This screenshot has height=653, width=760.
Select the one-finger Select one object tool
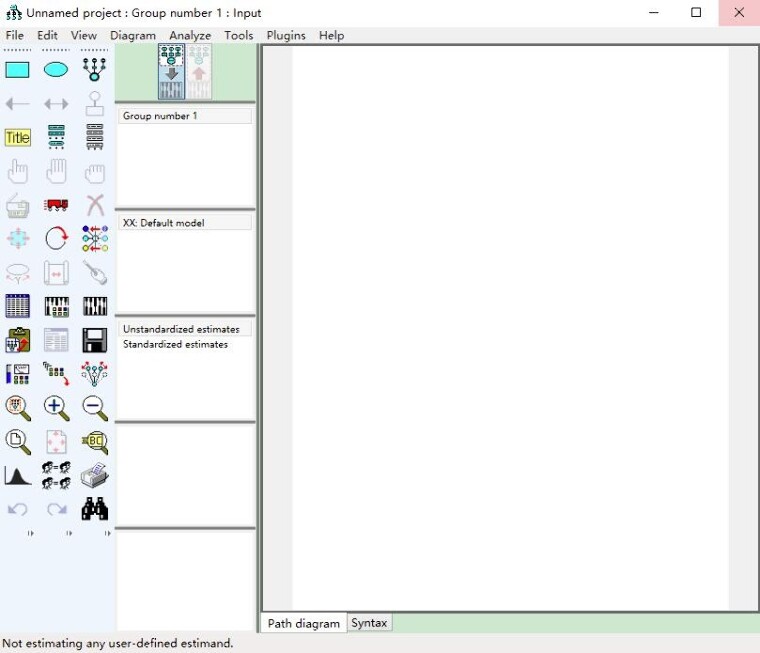pos(17,171)
